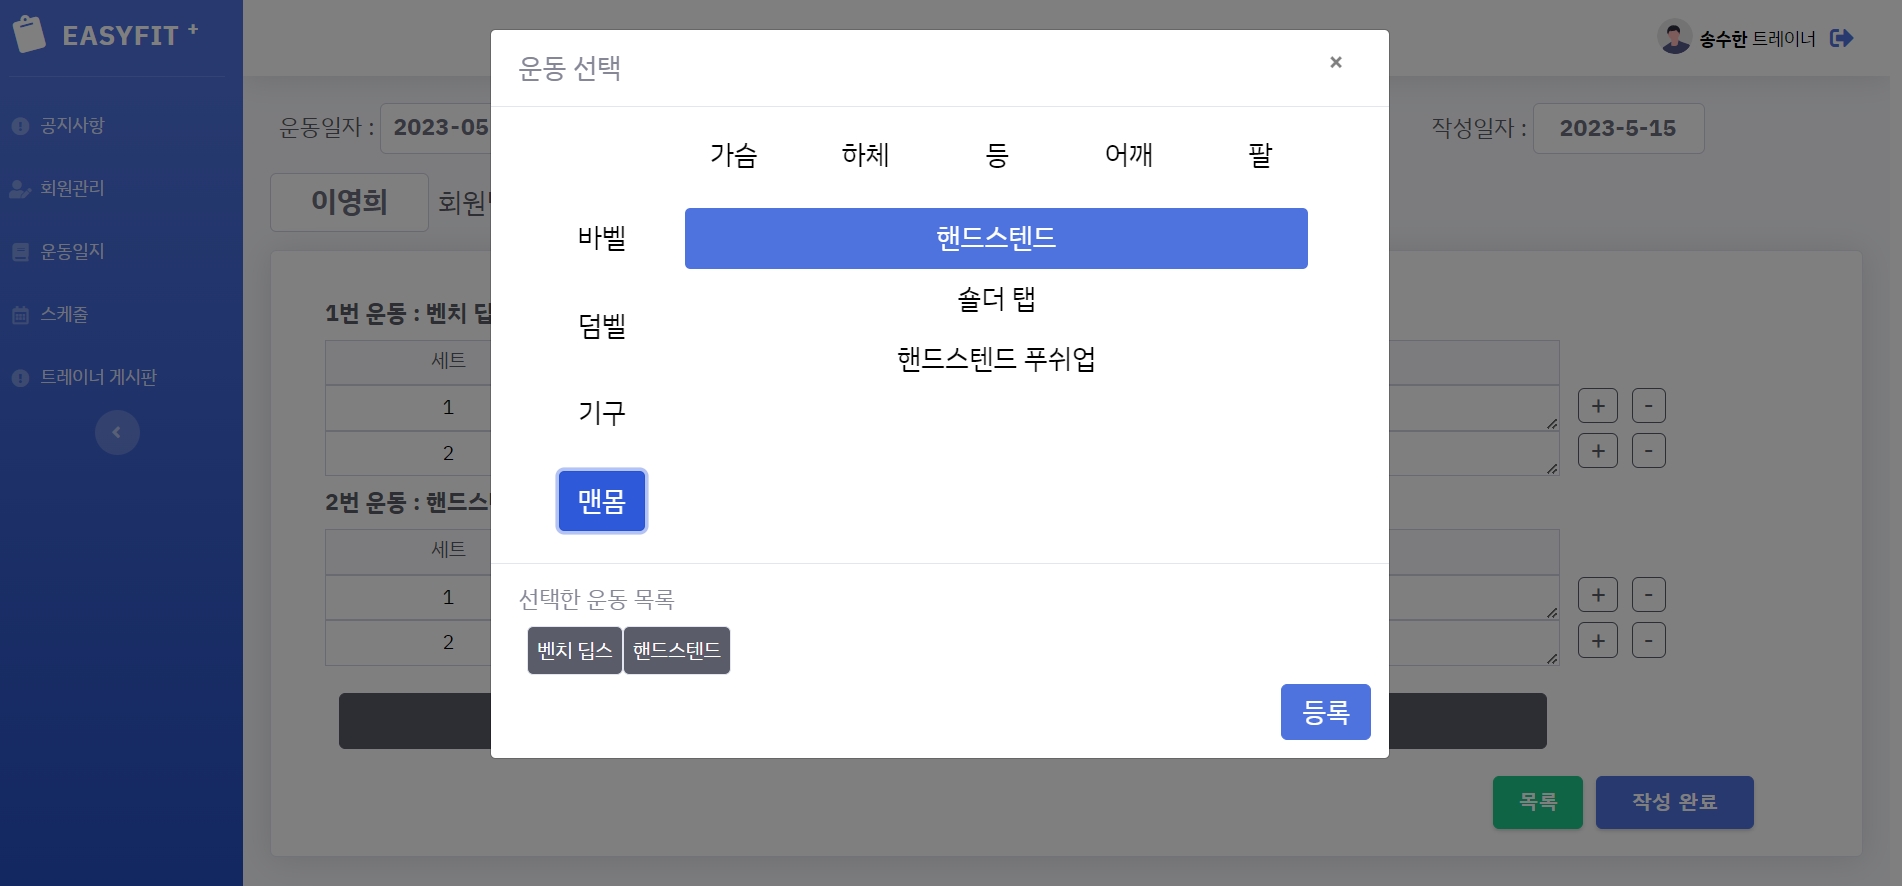Viewport: 1902px width, 886px height.
Task: Click the green 목록 button
Action: pos(1538,802)
